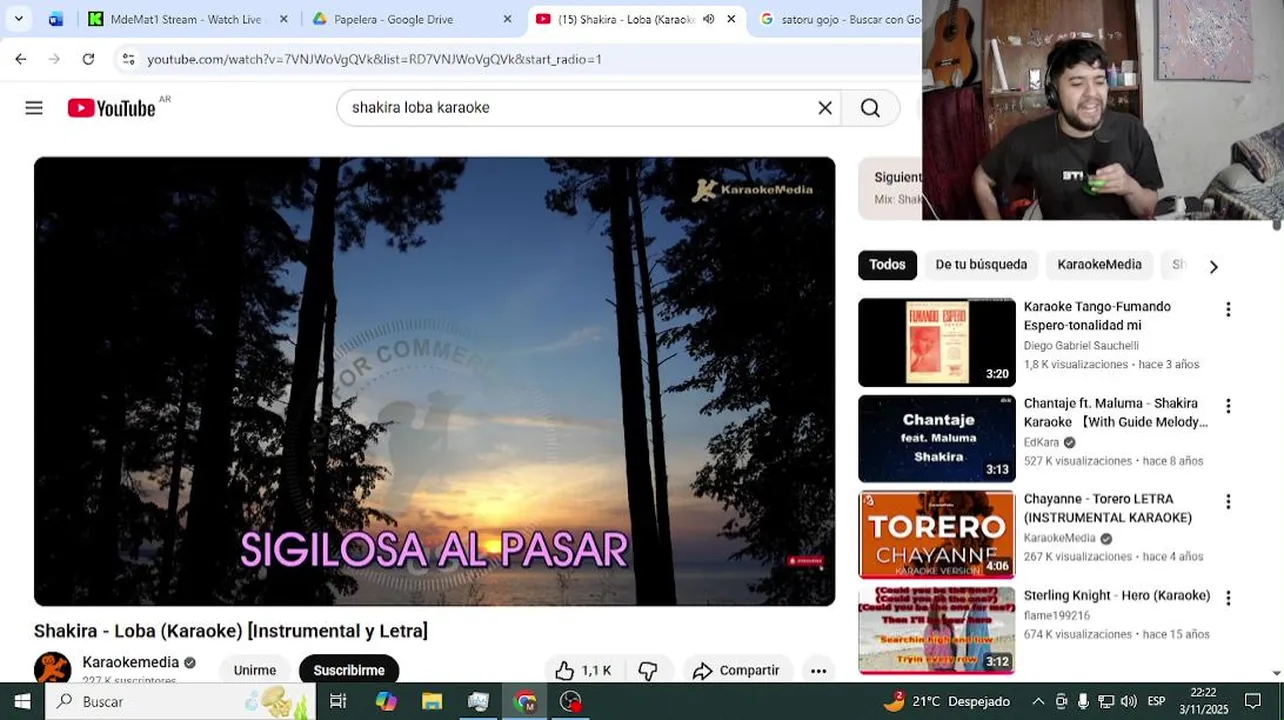
Task: Select the De tu búsqueda chip
Action: [981, 265]
